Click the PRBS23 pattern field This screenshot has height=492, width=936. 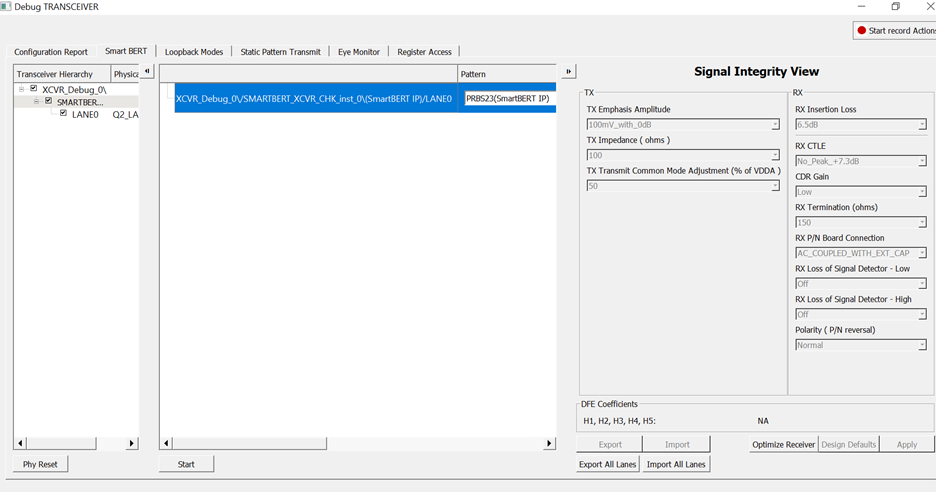pos(507,99)
